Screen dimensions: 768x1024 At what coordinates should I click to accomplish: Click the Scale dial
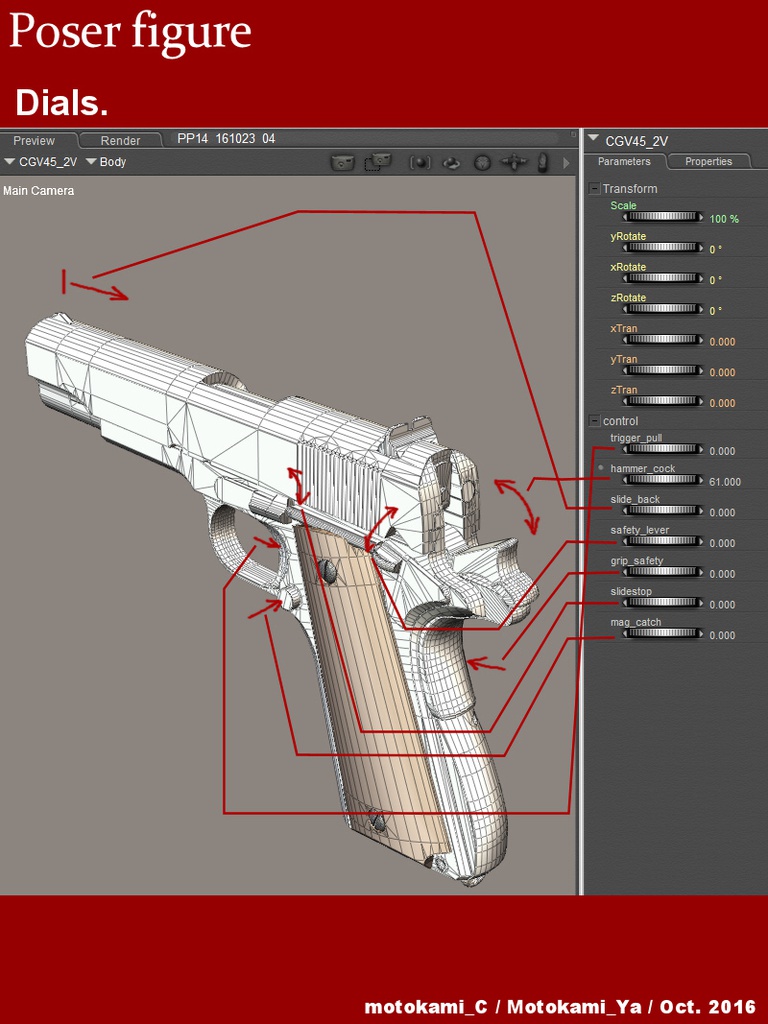click(663, 217)
